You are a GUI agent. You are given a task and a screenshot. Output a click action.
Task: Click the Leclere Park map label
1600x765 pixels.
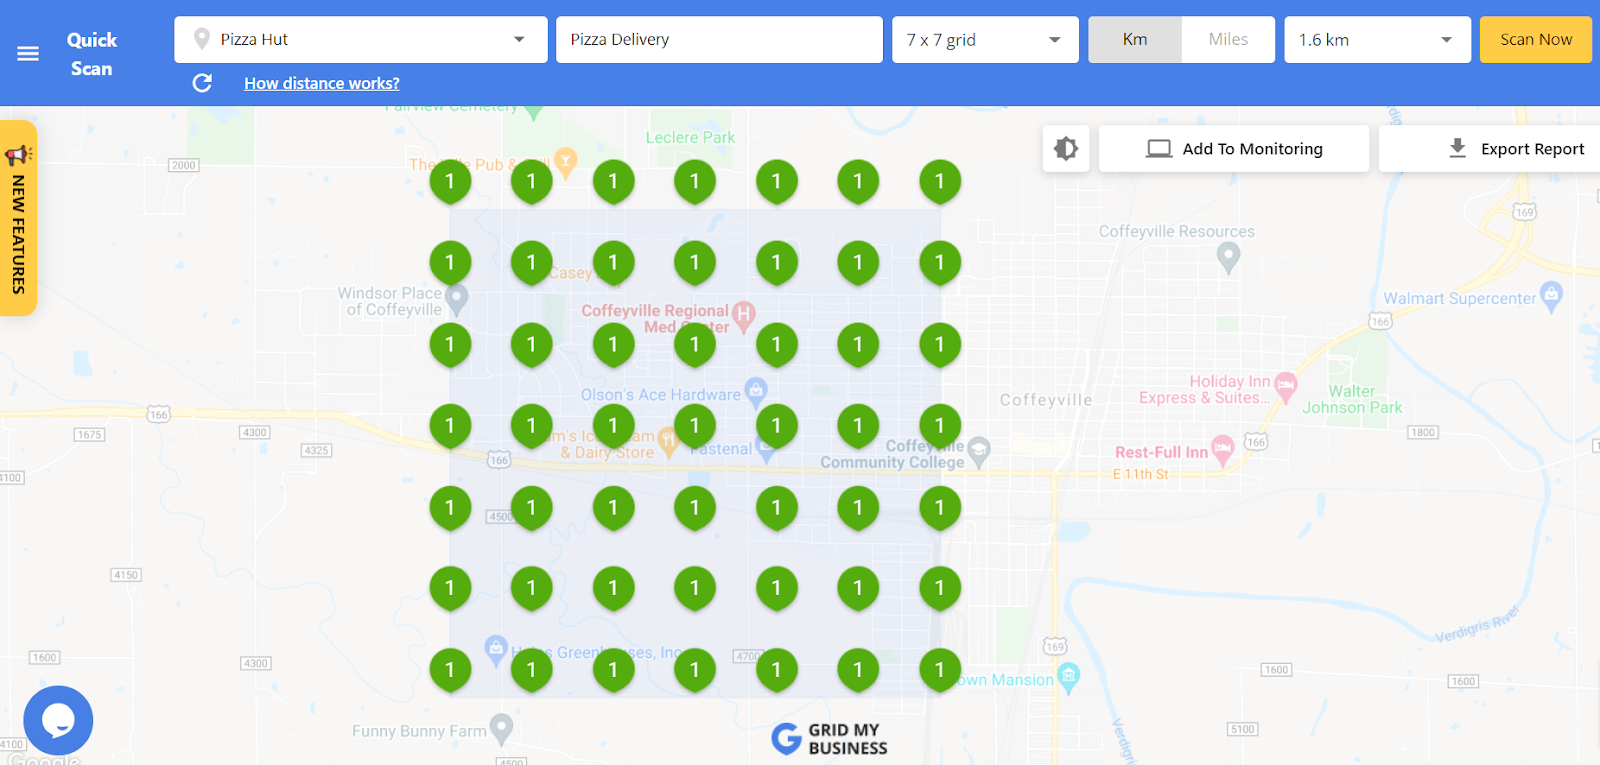coord(690,137)
